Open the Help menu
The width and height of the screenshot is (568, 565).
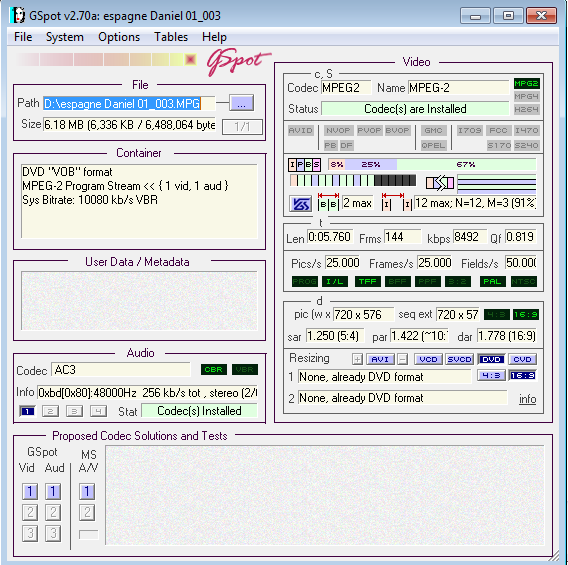click(x=214, y=37)
